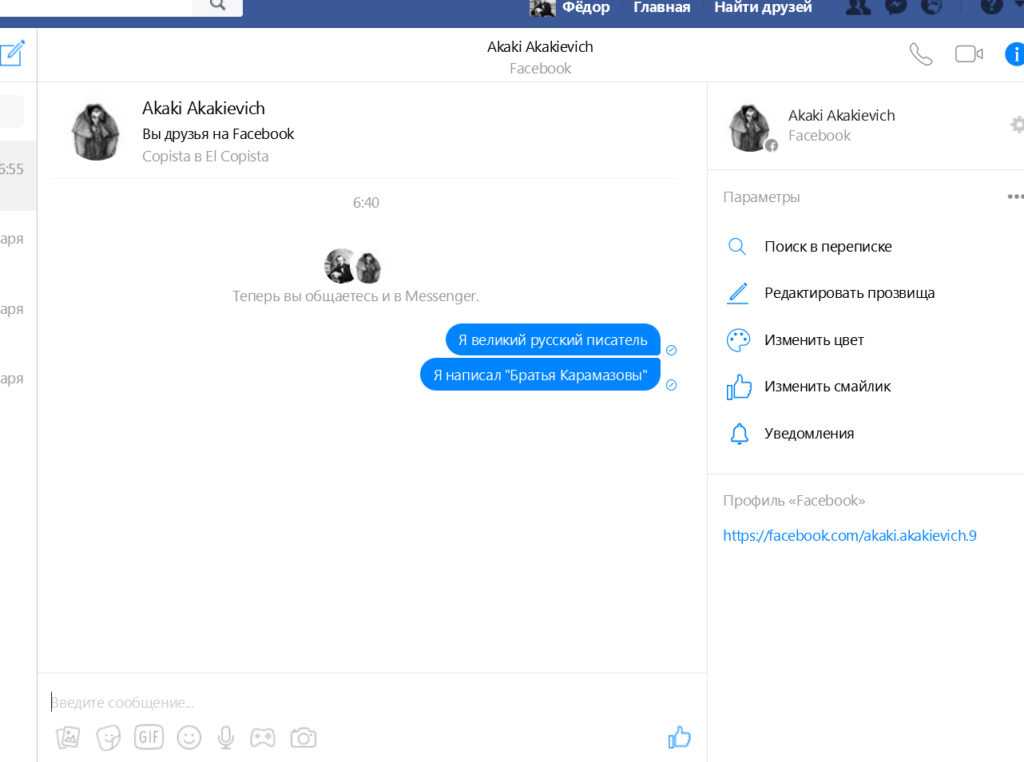Open more options next to Параметры
The width and height of the screenshot is (1024, 762).
pyautogui.click(x=1015, y=197)
